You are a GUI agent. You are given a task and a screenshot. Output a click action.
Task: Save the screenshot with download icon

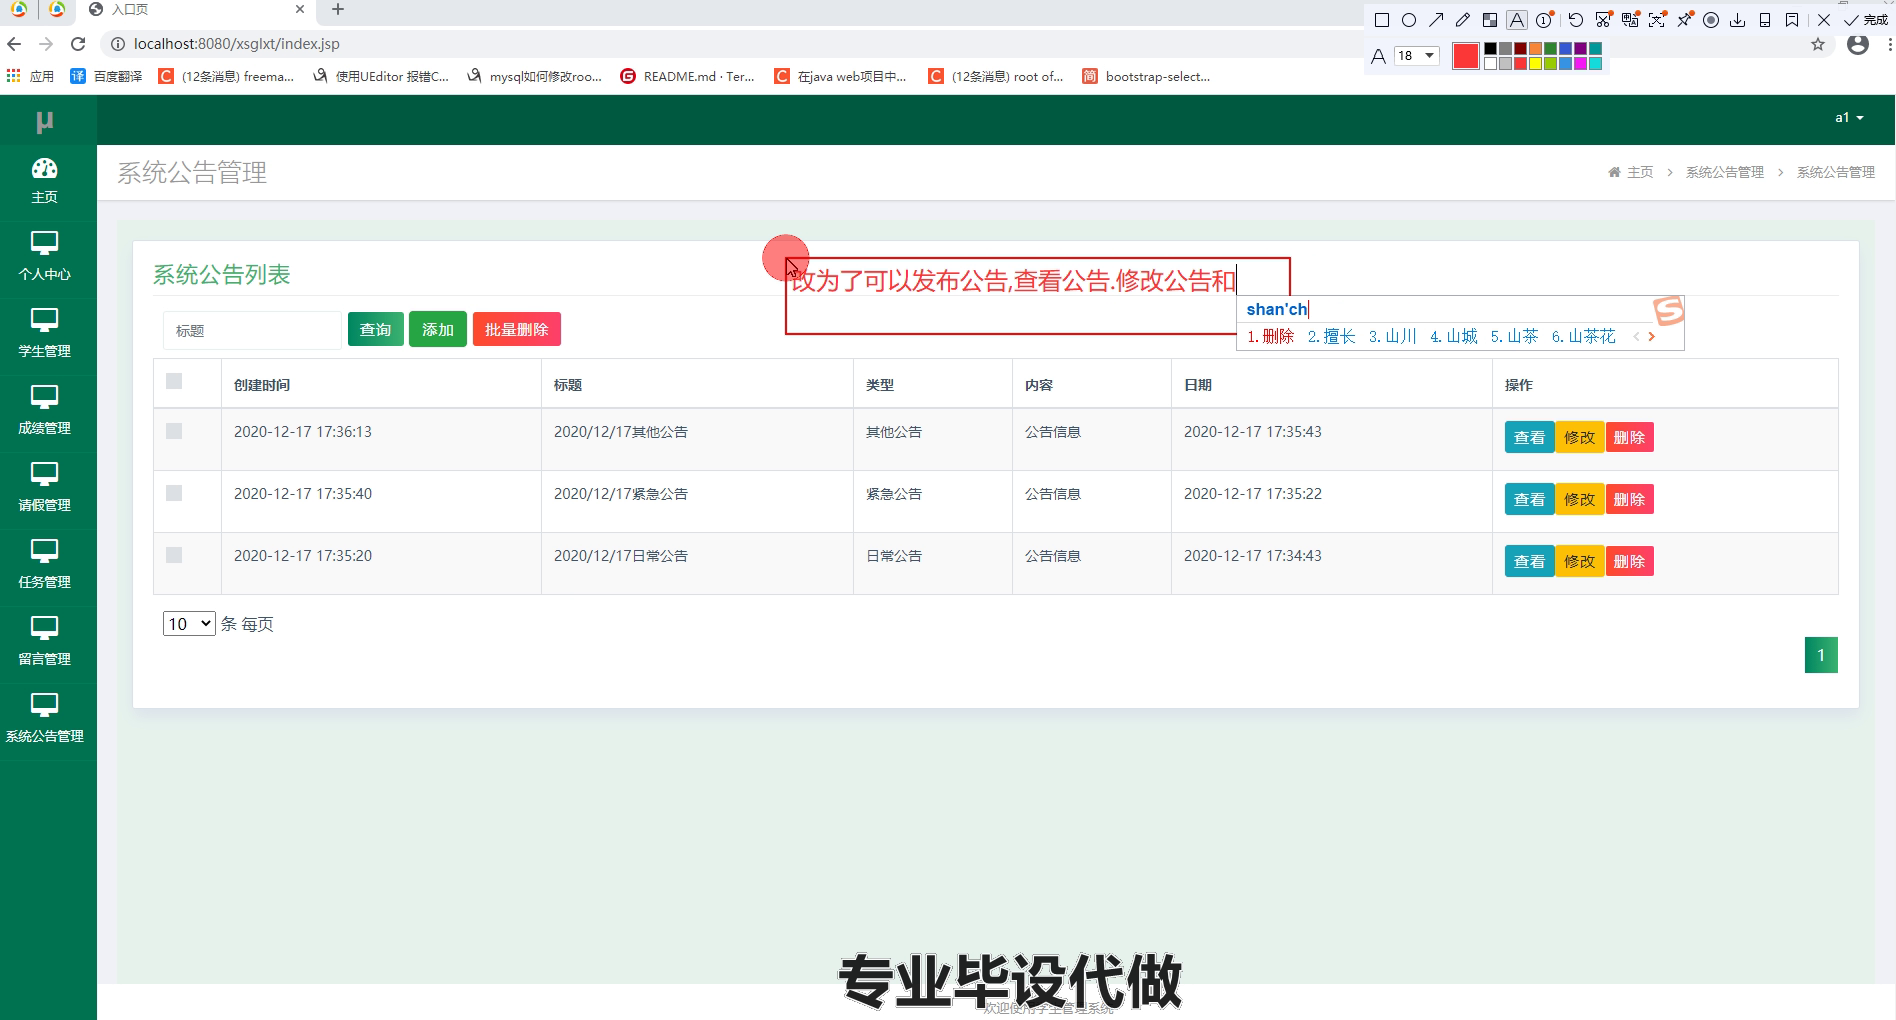pos(1738,20)
